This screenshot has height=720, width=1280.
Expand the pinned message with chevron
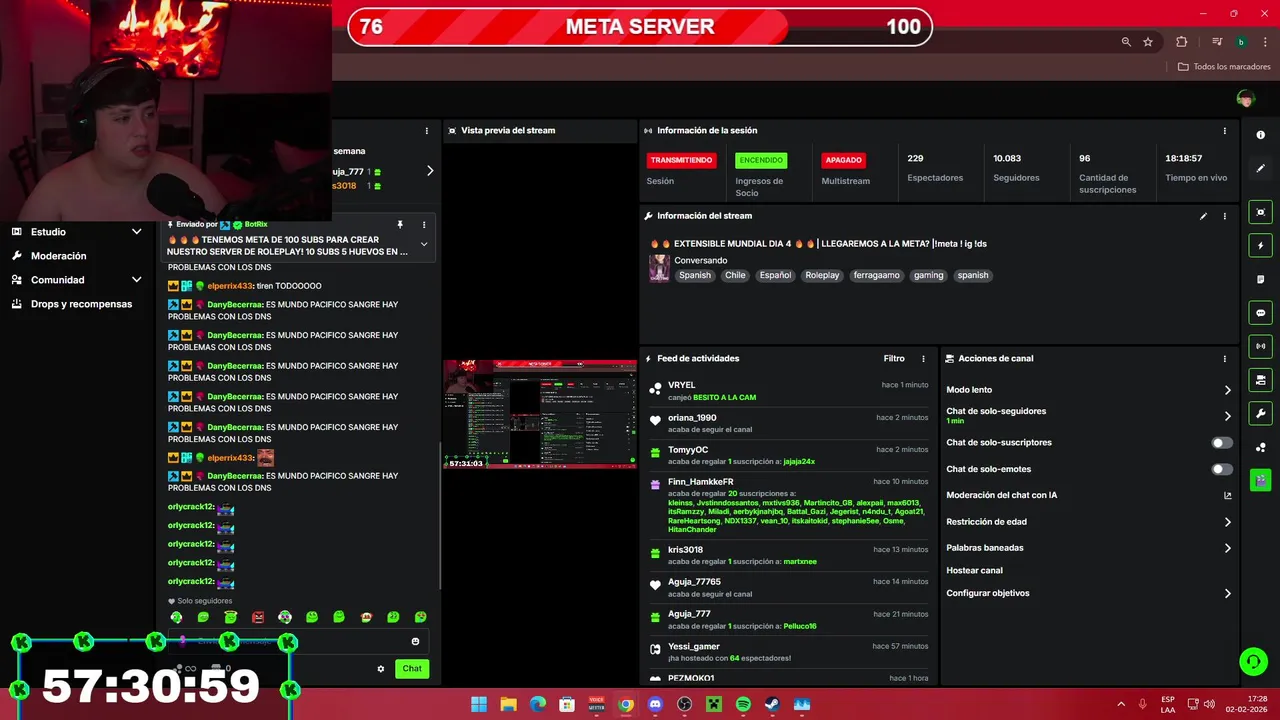(x=423, y=244)
